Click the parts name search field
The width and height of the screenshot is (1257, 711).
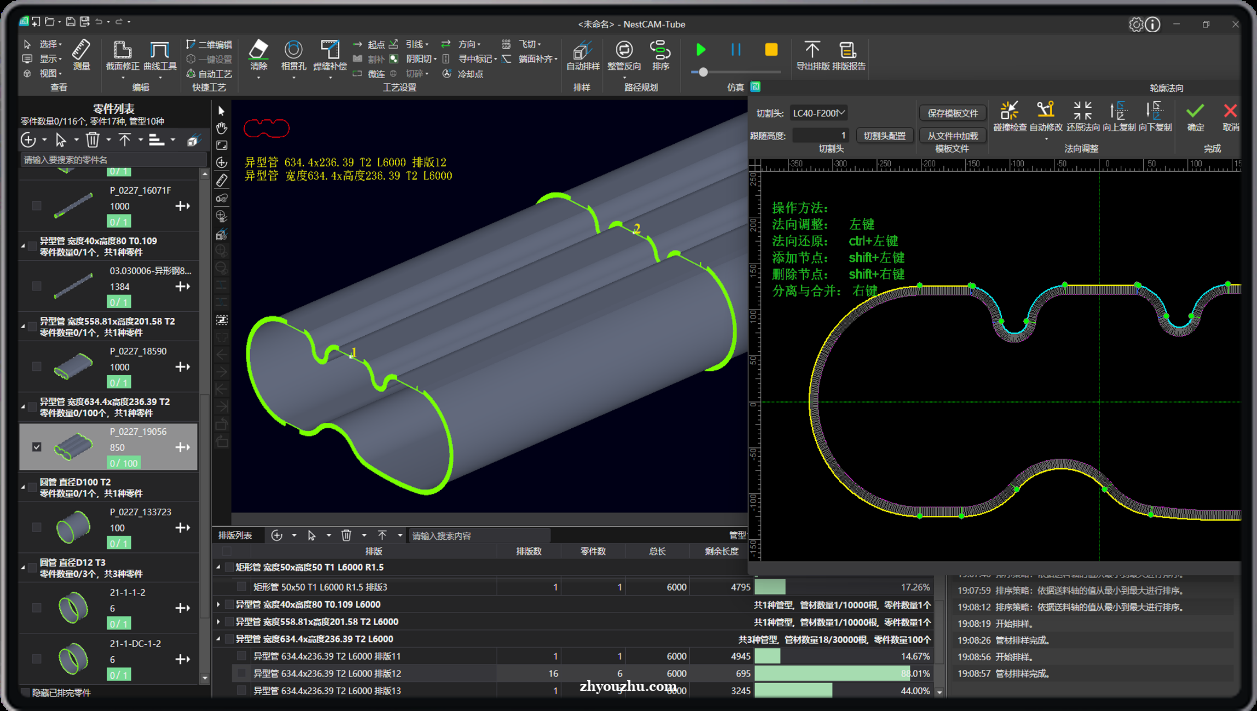tap(113, 160)
